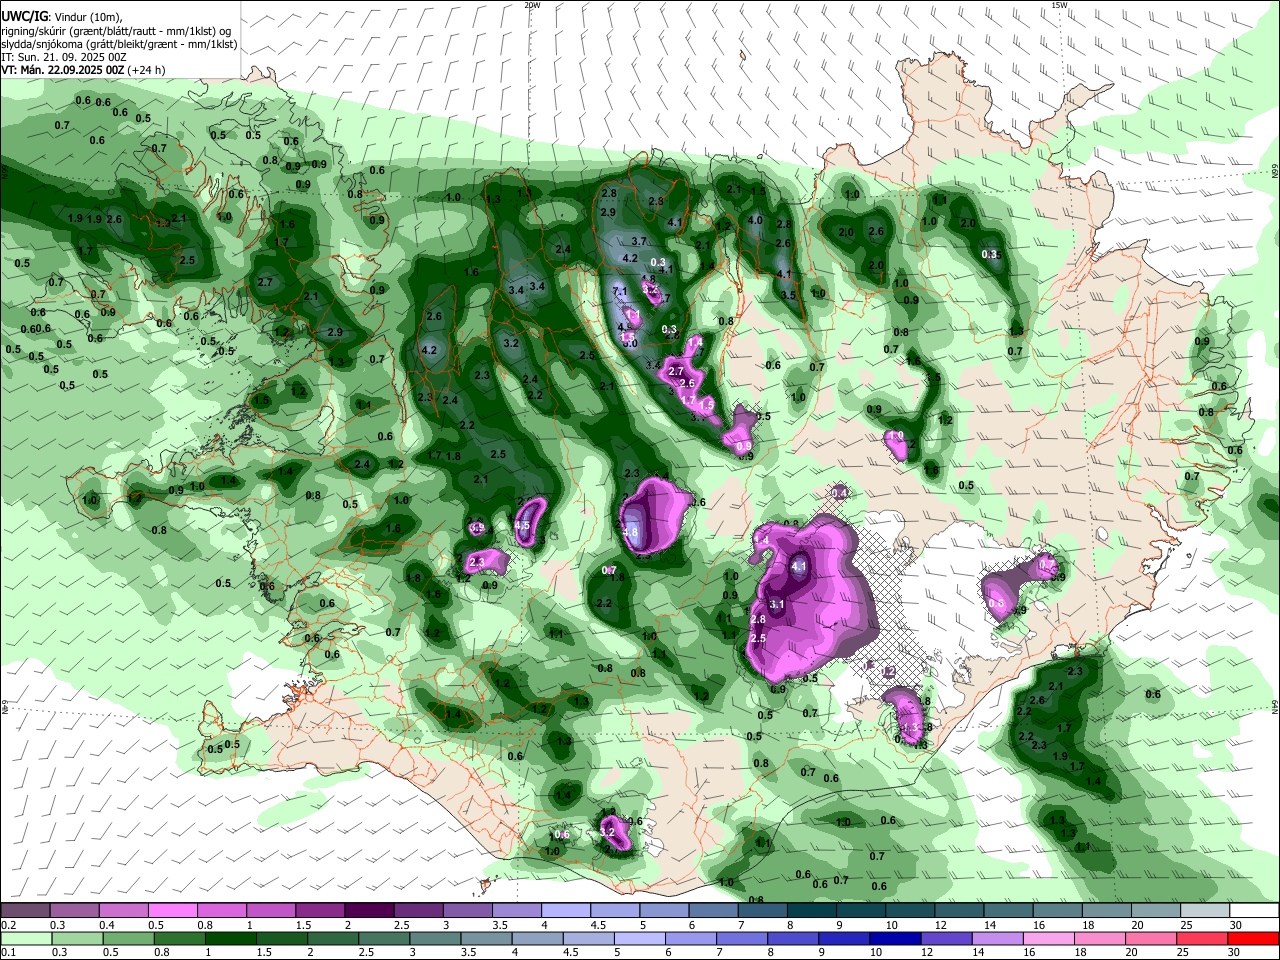Click the "UWC/IG" title text

(x=24, y=17)
